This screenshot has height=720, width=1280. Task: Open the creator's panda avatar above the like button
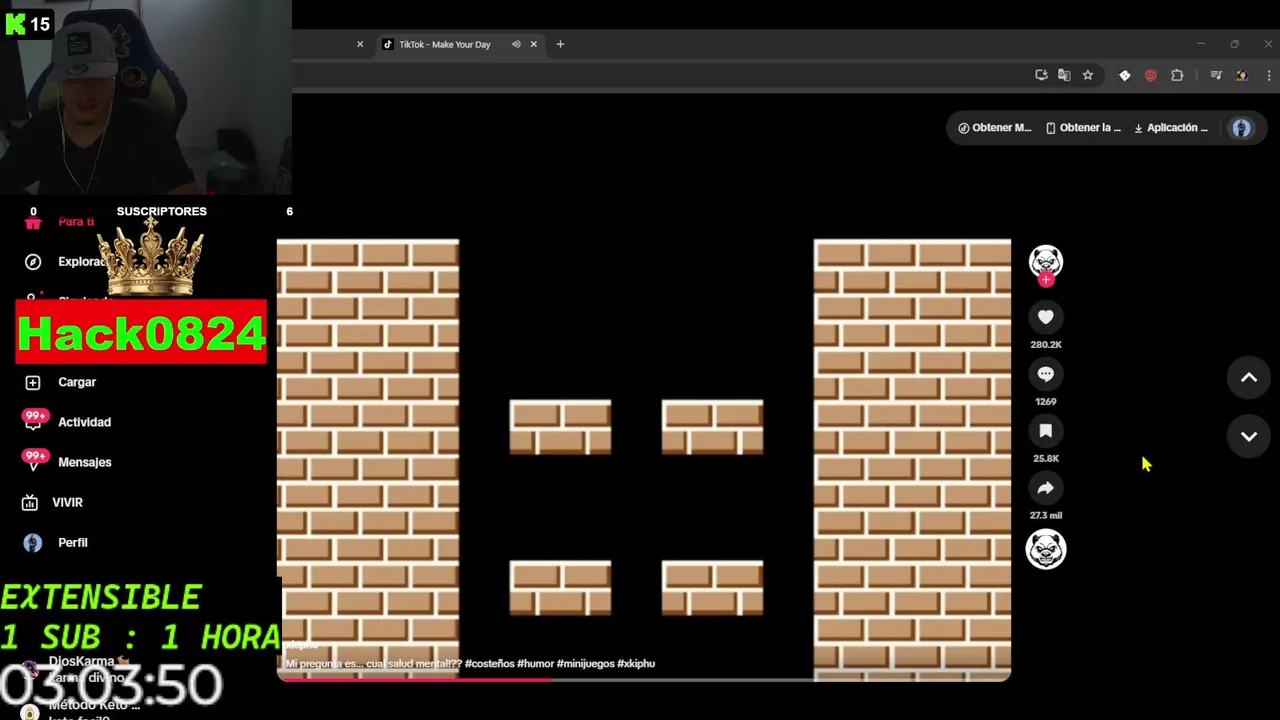tap(1046, 261)
